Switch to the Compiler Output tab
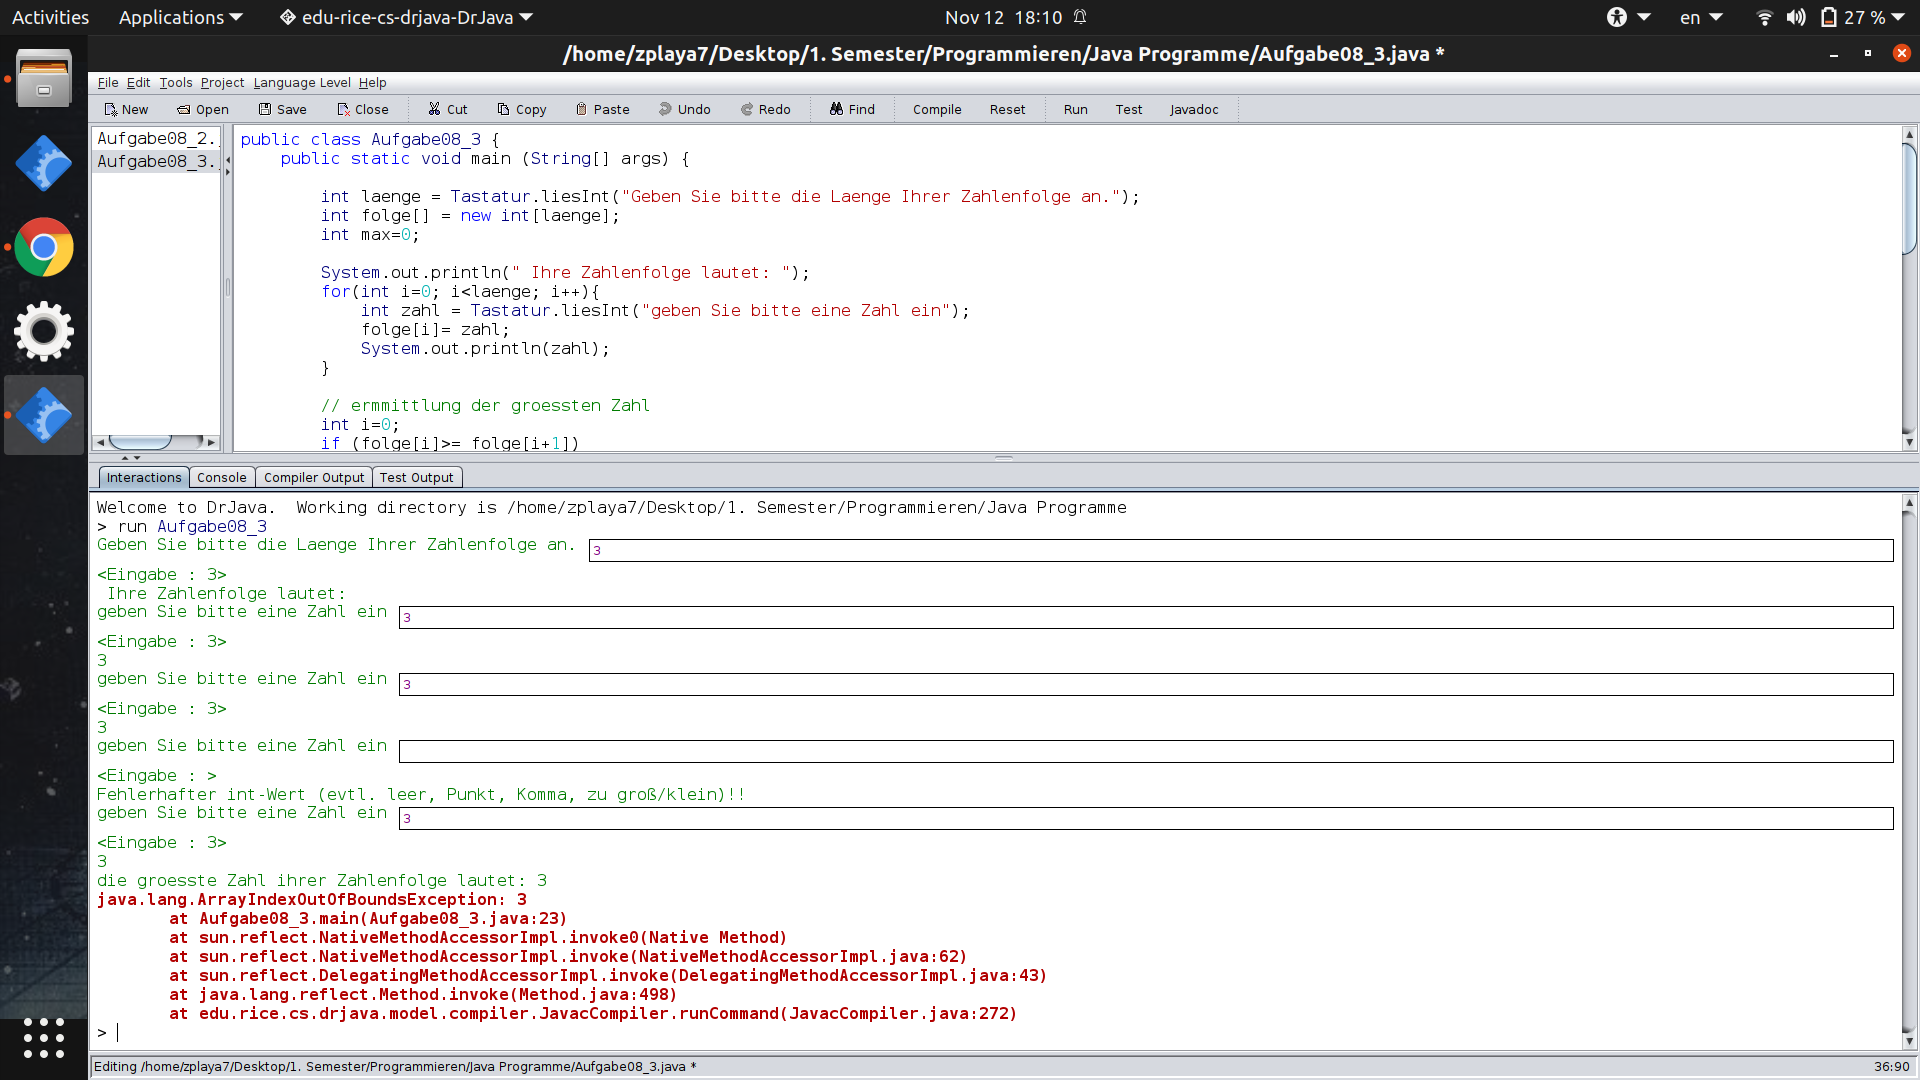The width and height of the screenshot is (1920, 1080). tap(314, 478)
